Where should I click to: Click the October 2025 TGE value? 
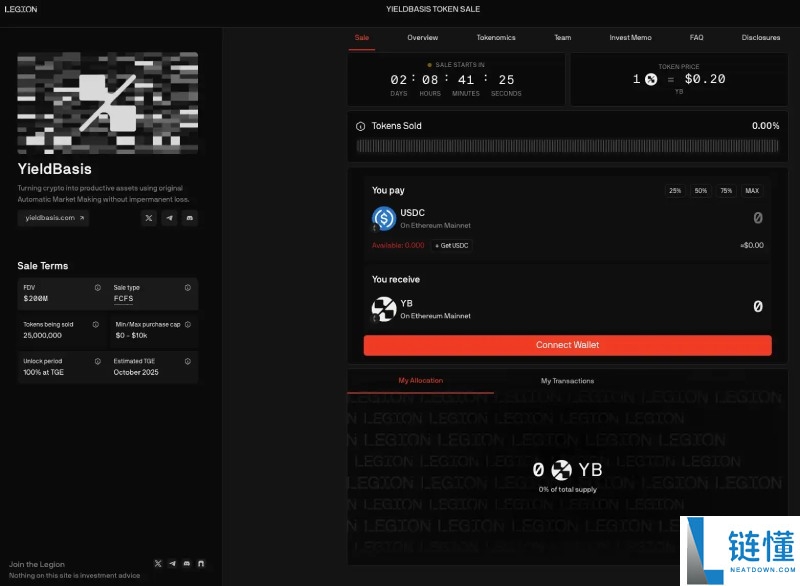[136, 372]
